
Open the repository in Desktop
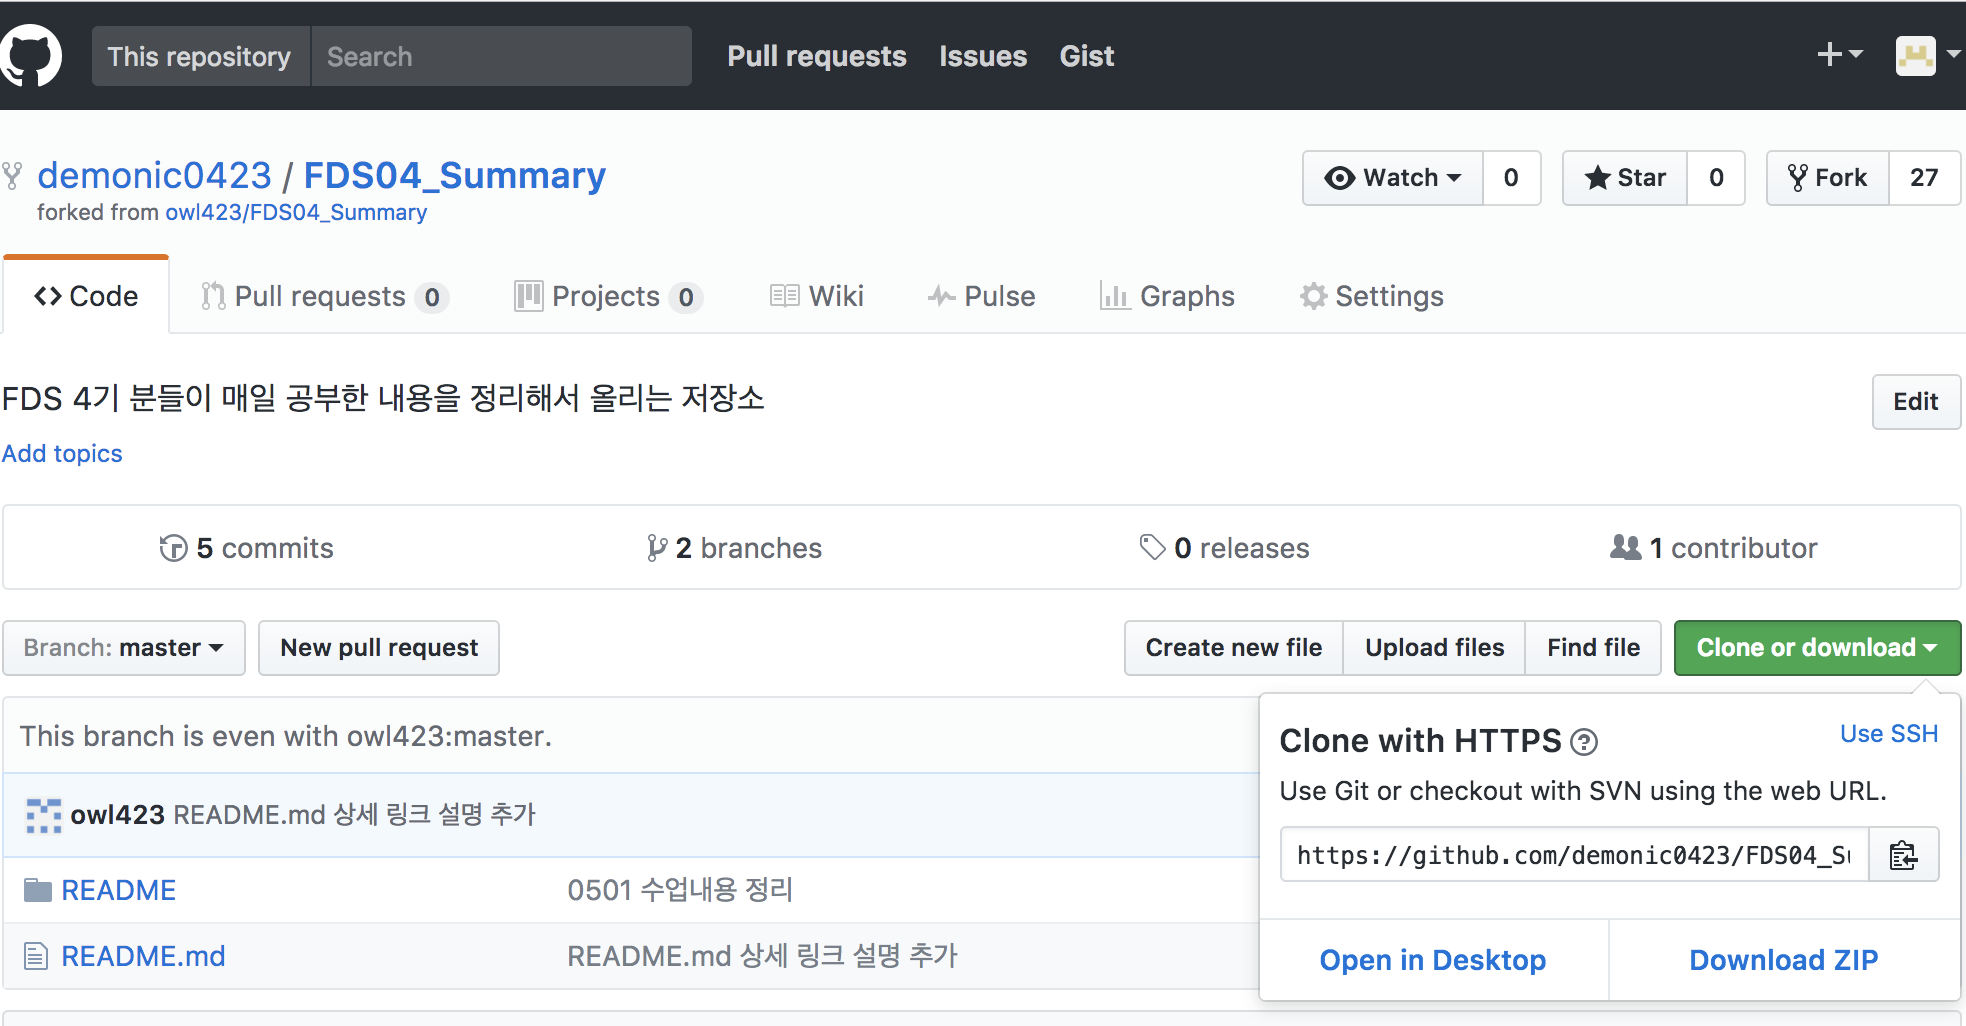[1433, 960]
